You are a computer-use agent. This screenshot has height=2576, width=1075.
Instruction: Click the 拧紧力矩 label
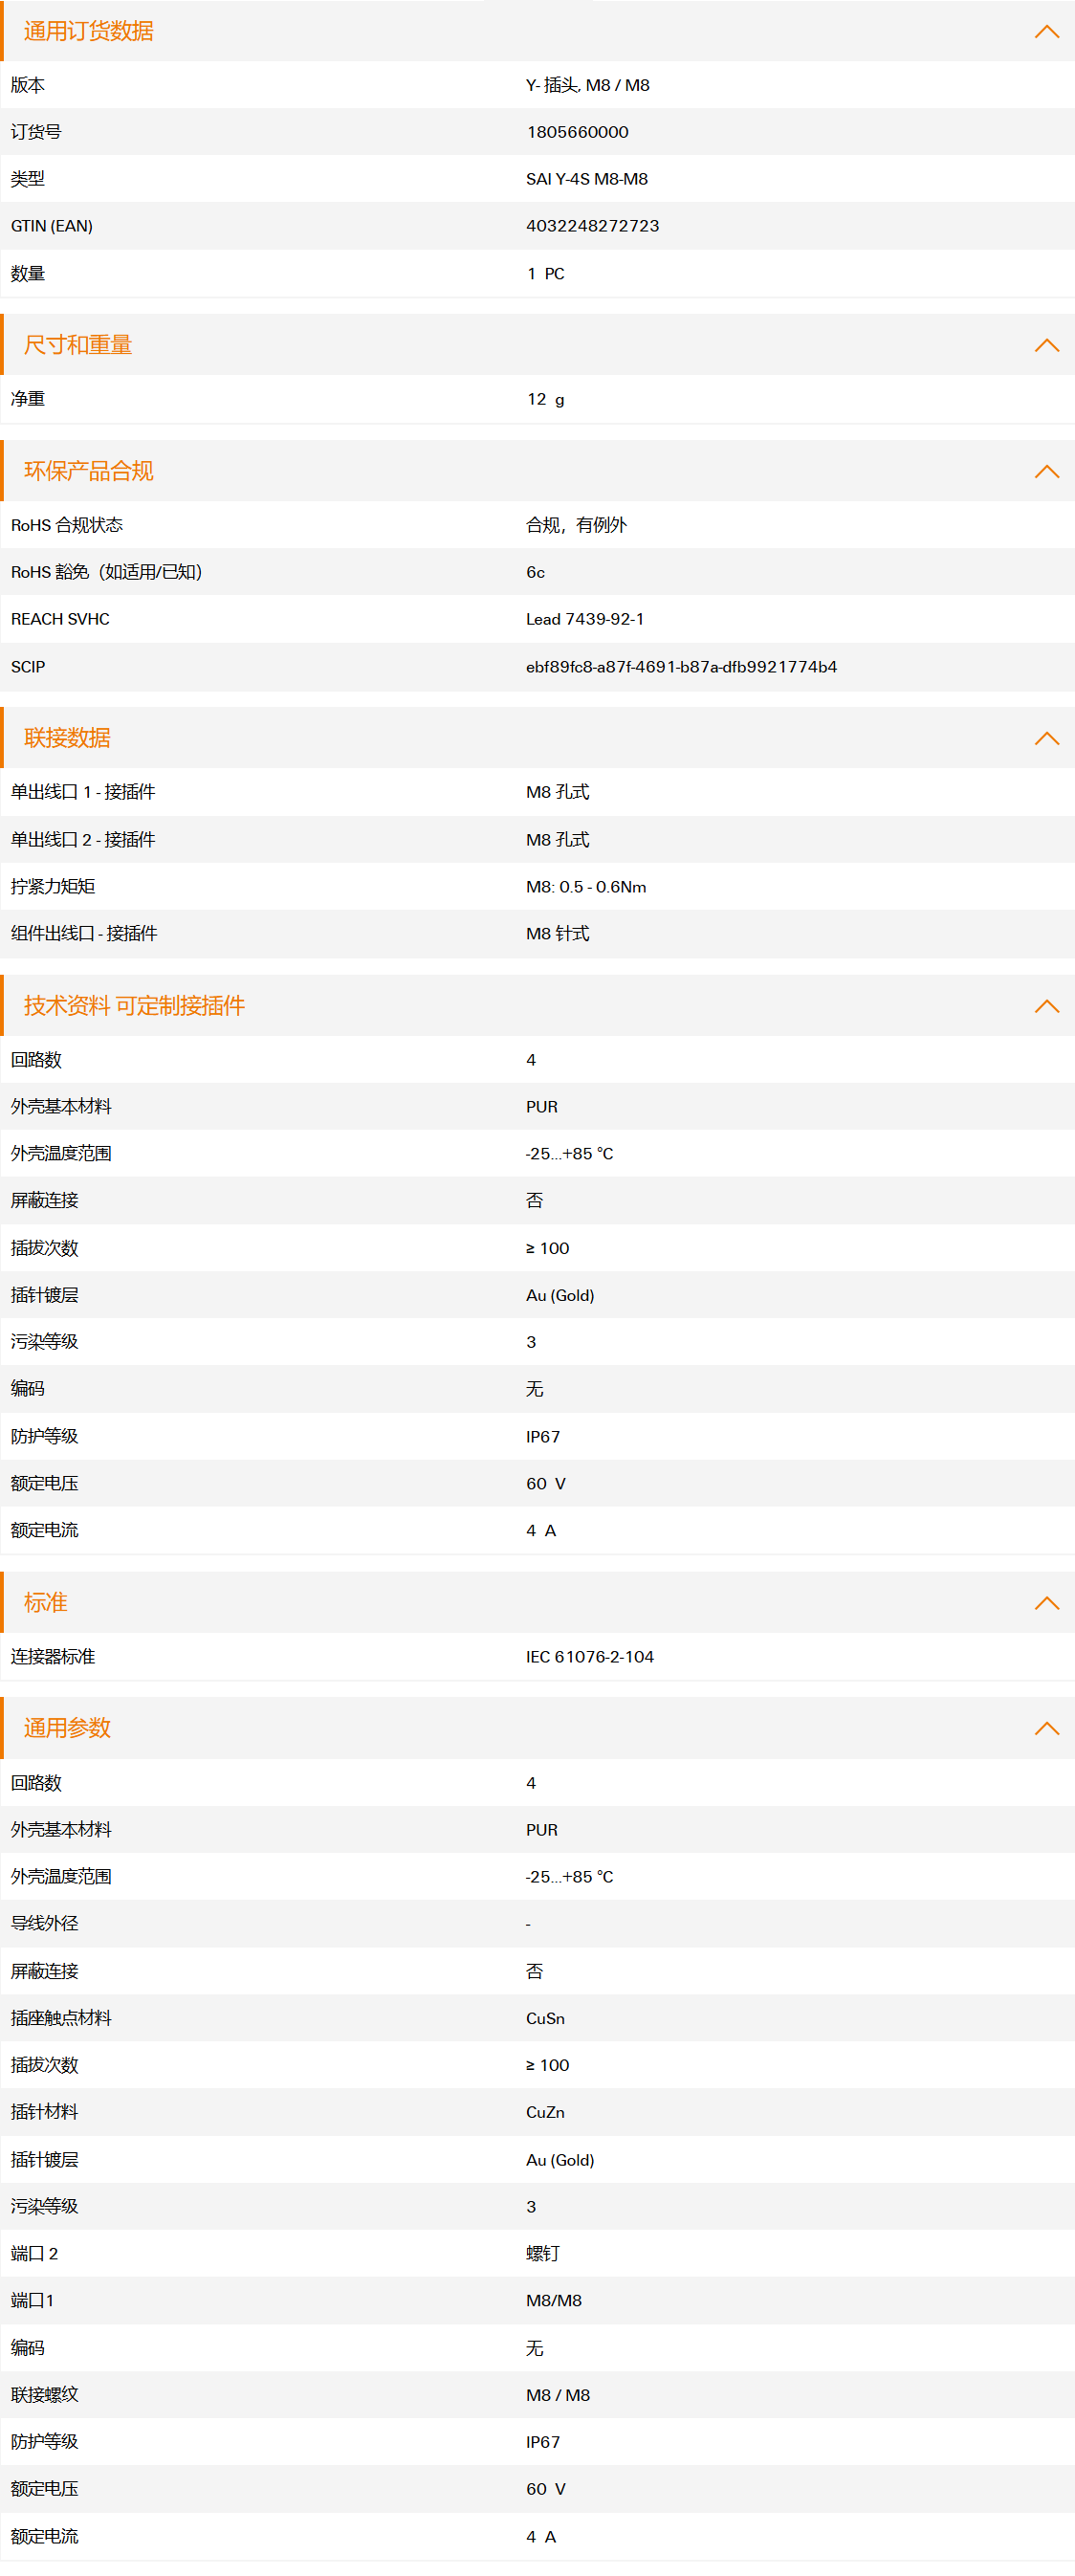coord(53,887)
